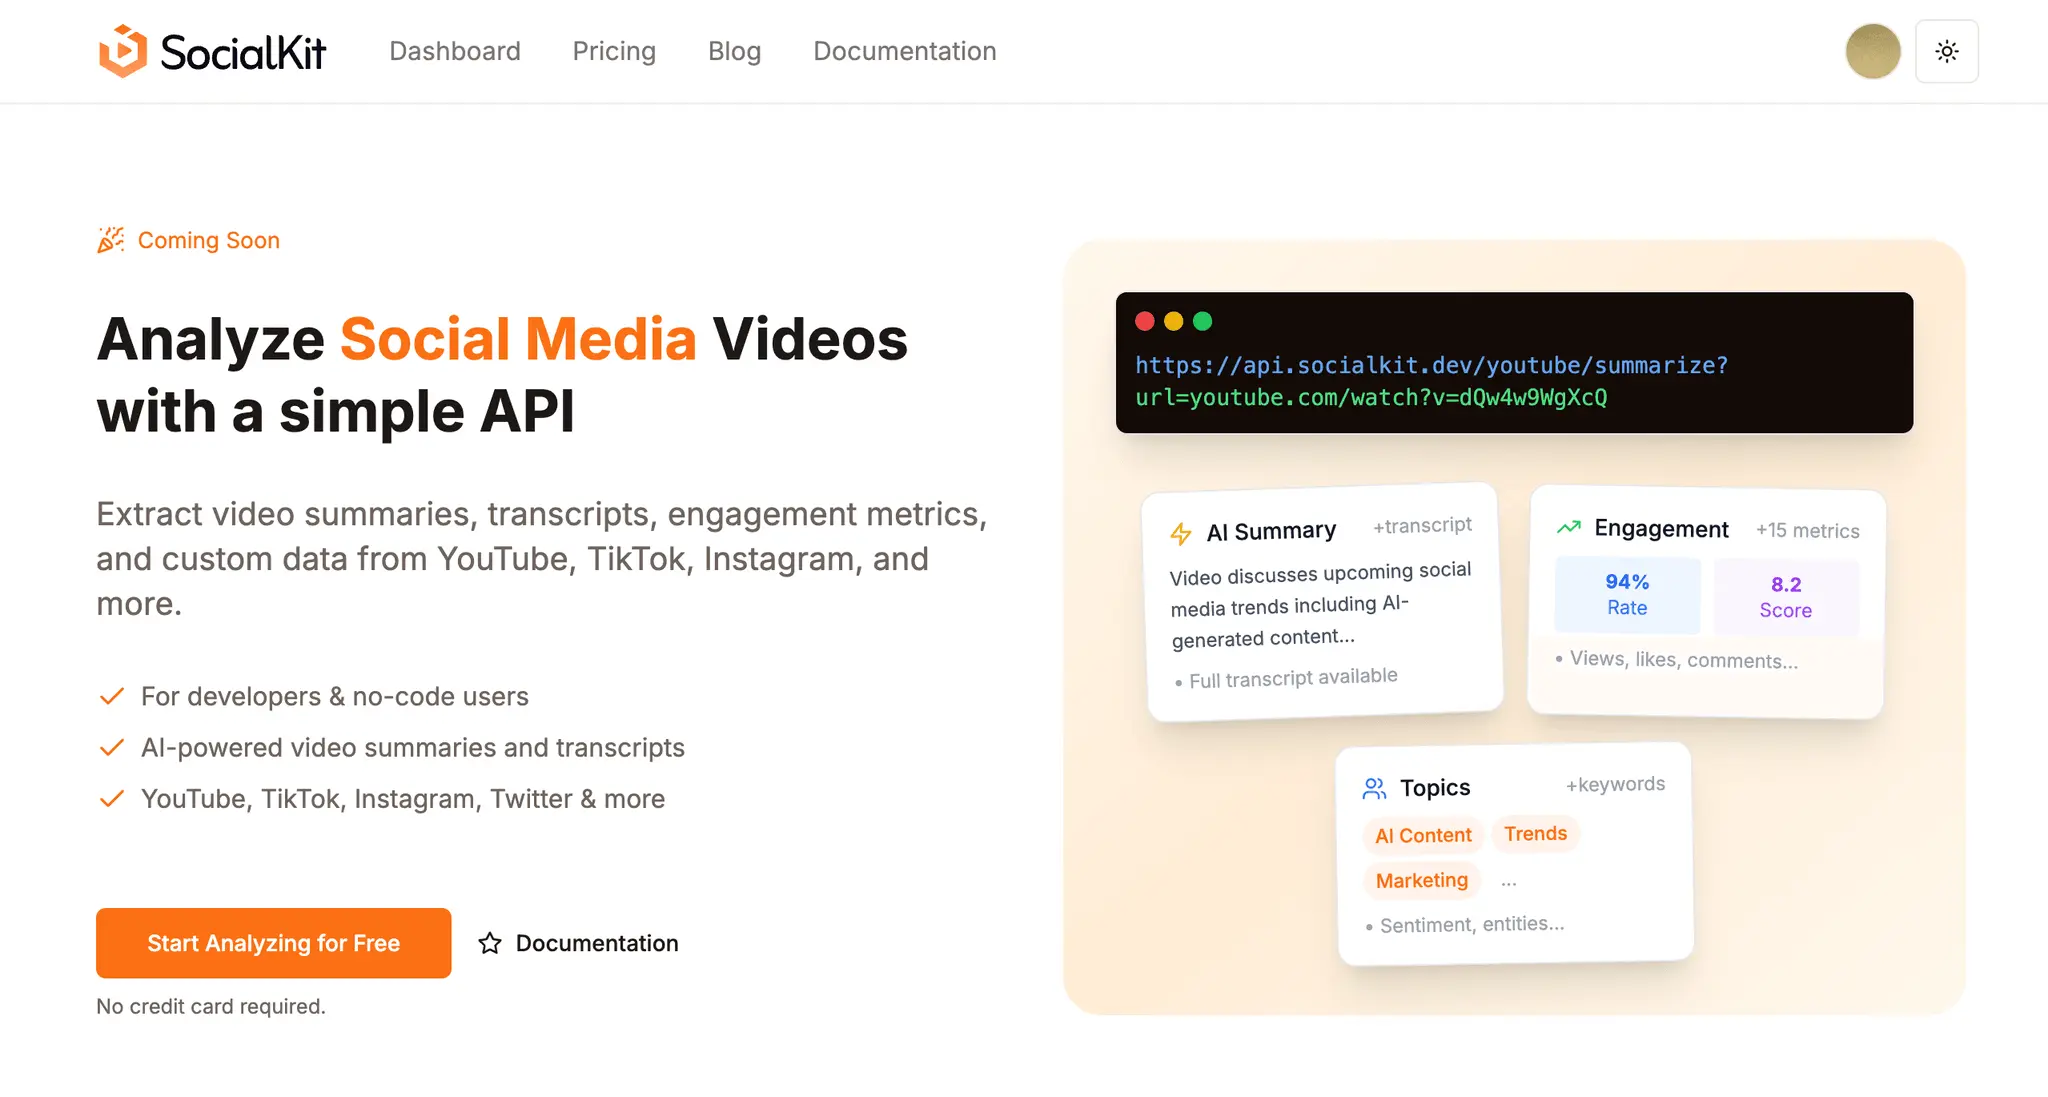Click the green dot in code window
The image size is (2048, 1097).
[x=1203, y=321]
